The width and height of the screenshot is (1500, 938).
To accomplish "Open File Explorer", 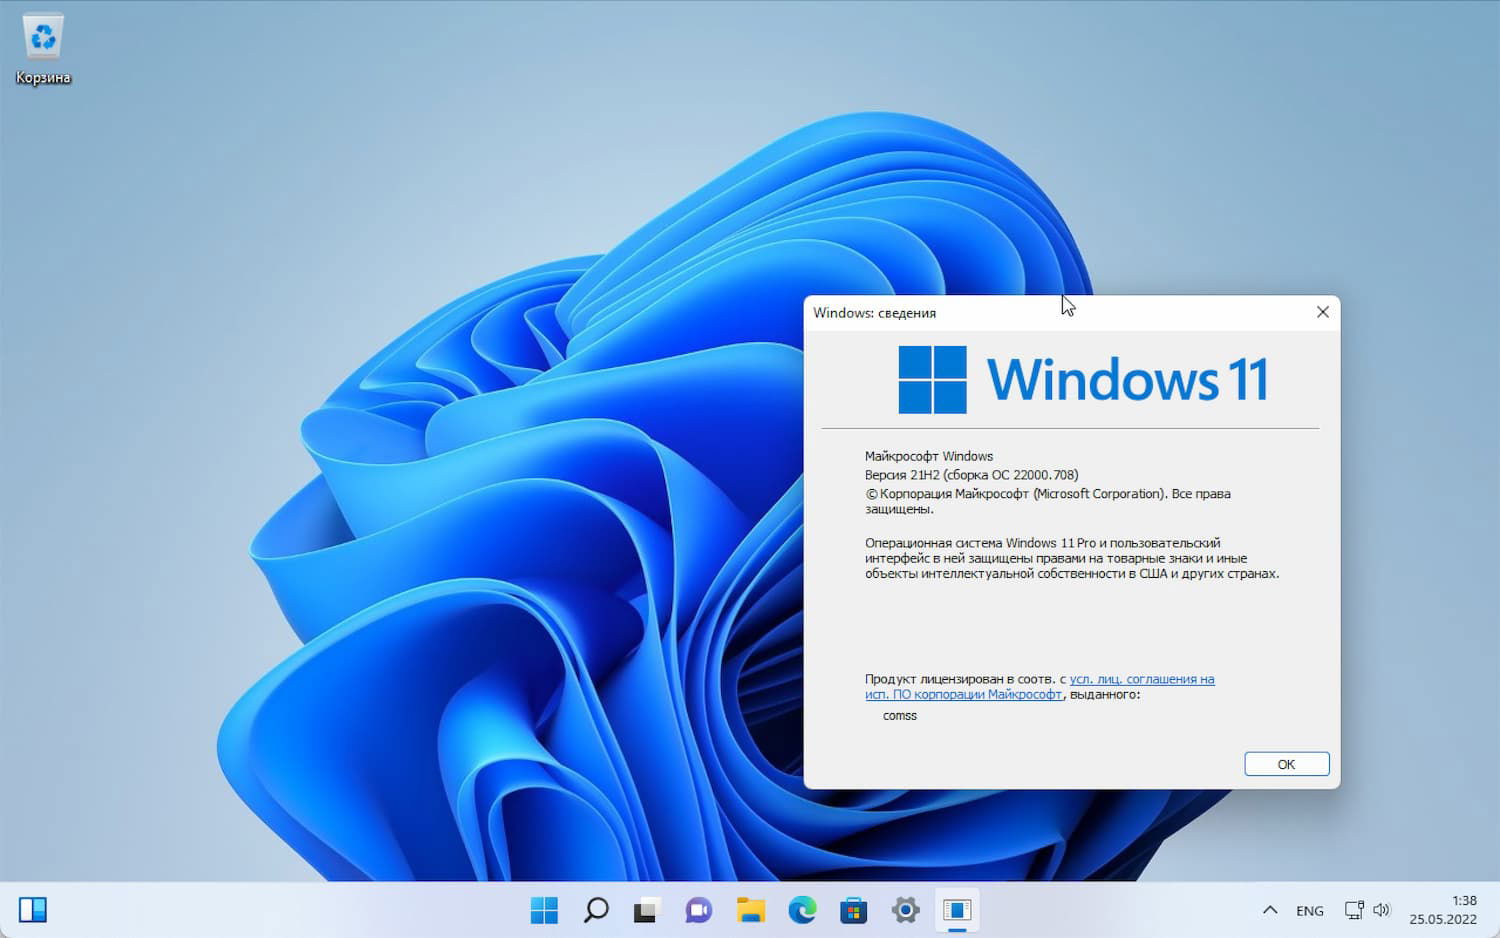I will coord(750,910).
